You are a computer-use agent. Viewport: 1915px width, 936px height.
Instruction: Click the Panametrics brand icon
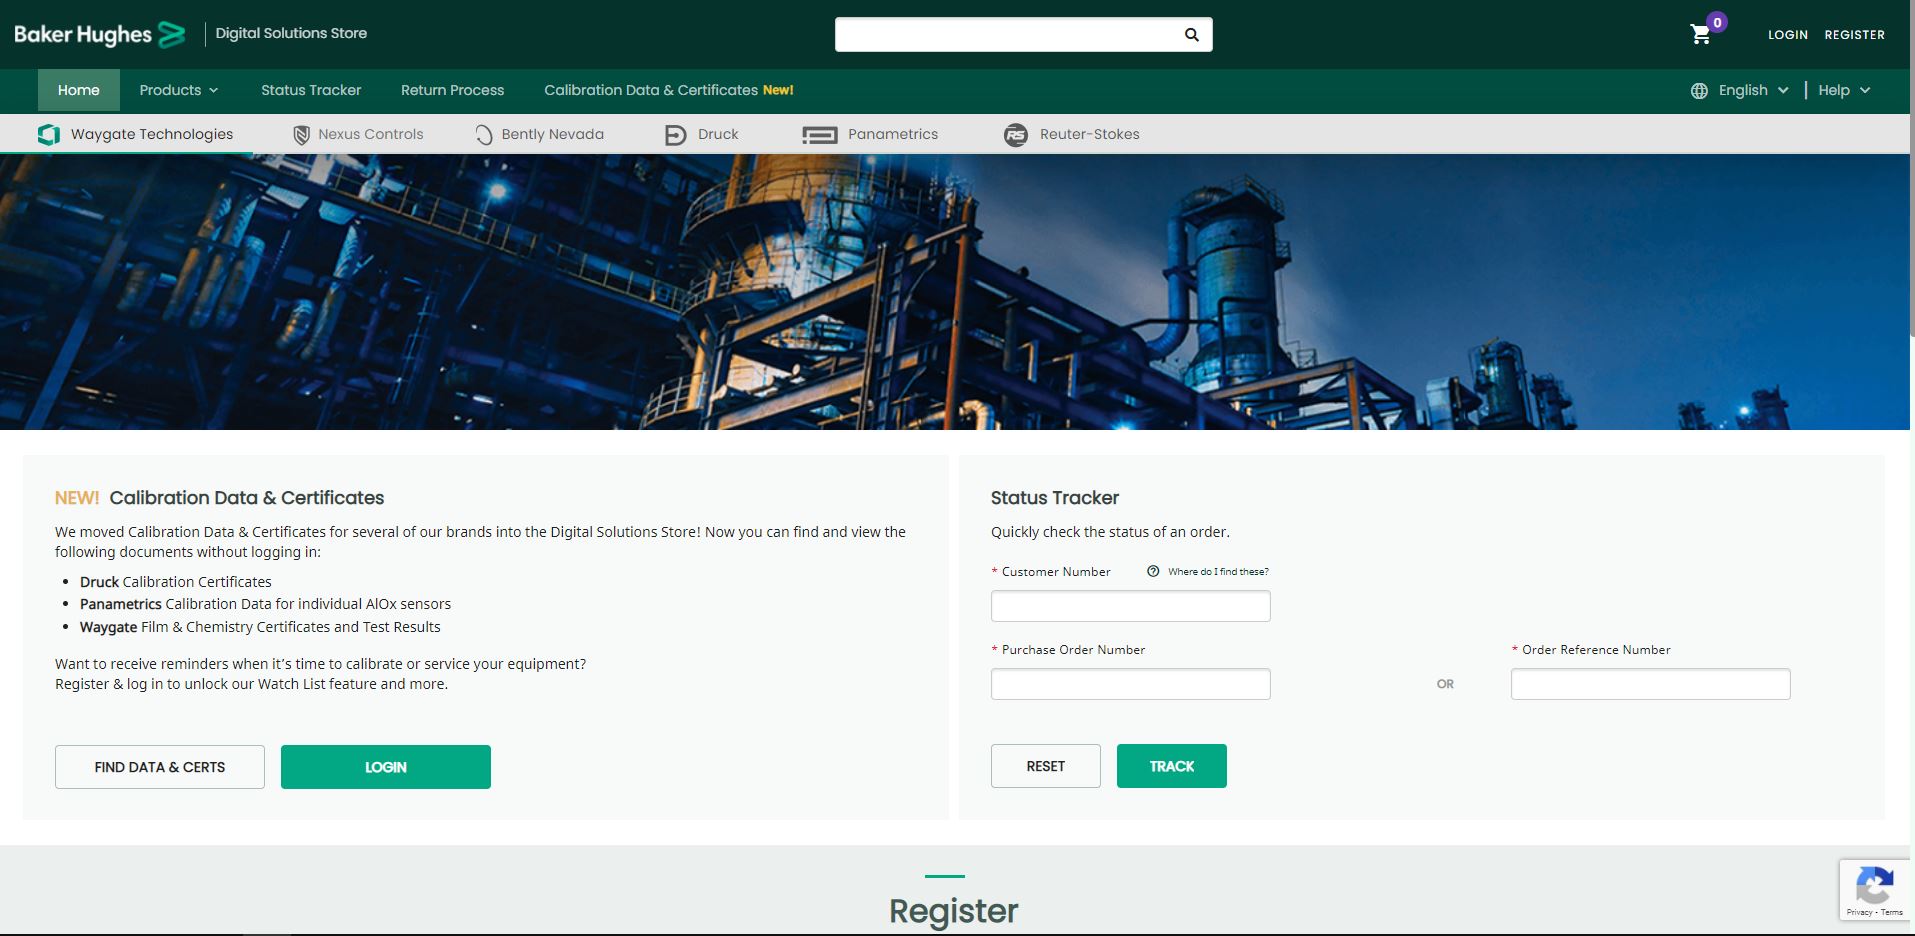tap(820, 134)
